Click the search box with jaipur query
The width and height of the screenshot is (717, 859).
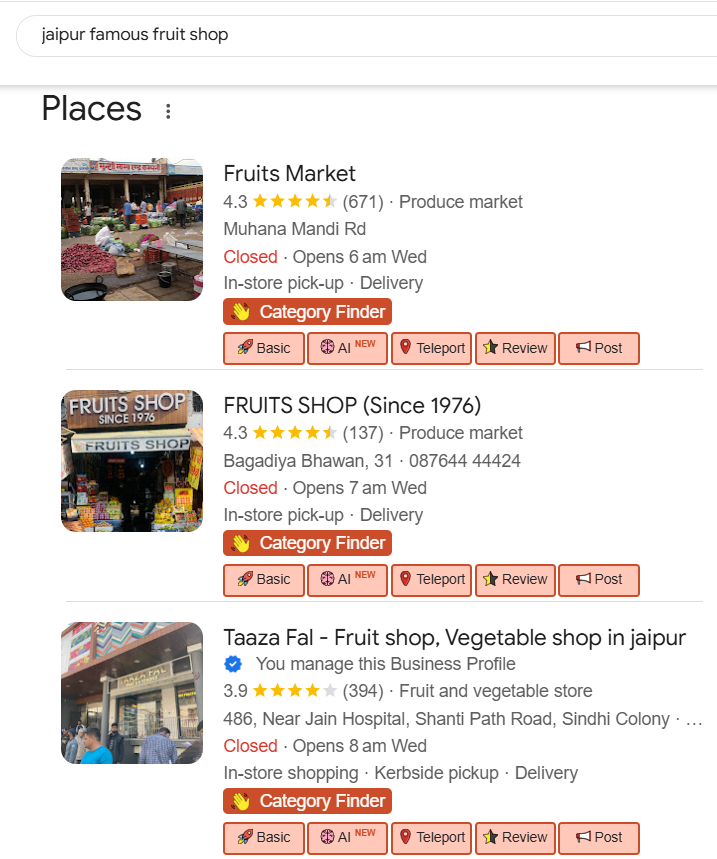pyautogui.click(x=360, y=35)
